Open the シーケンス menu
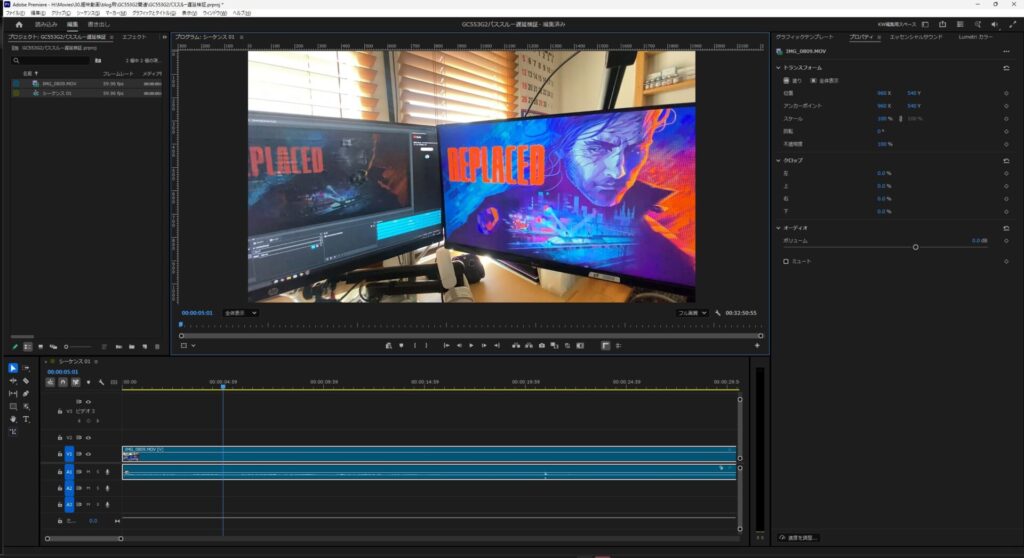This screenshot has width=1024, height=558. (89, 13)
